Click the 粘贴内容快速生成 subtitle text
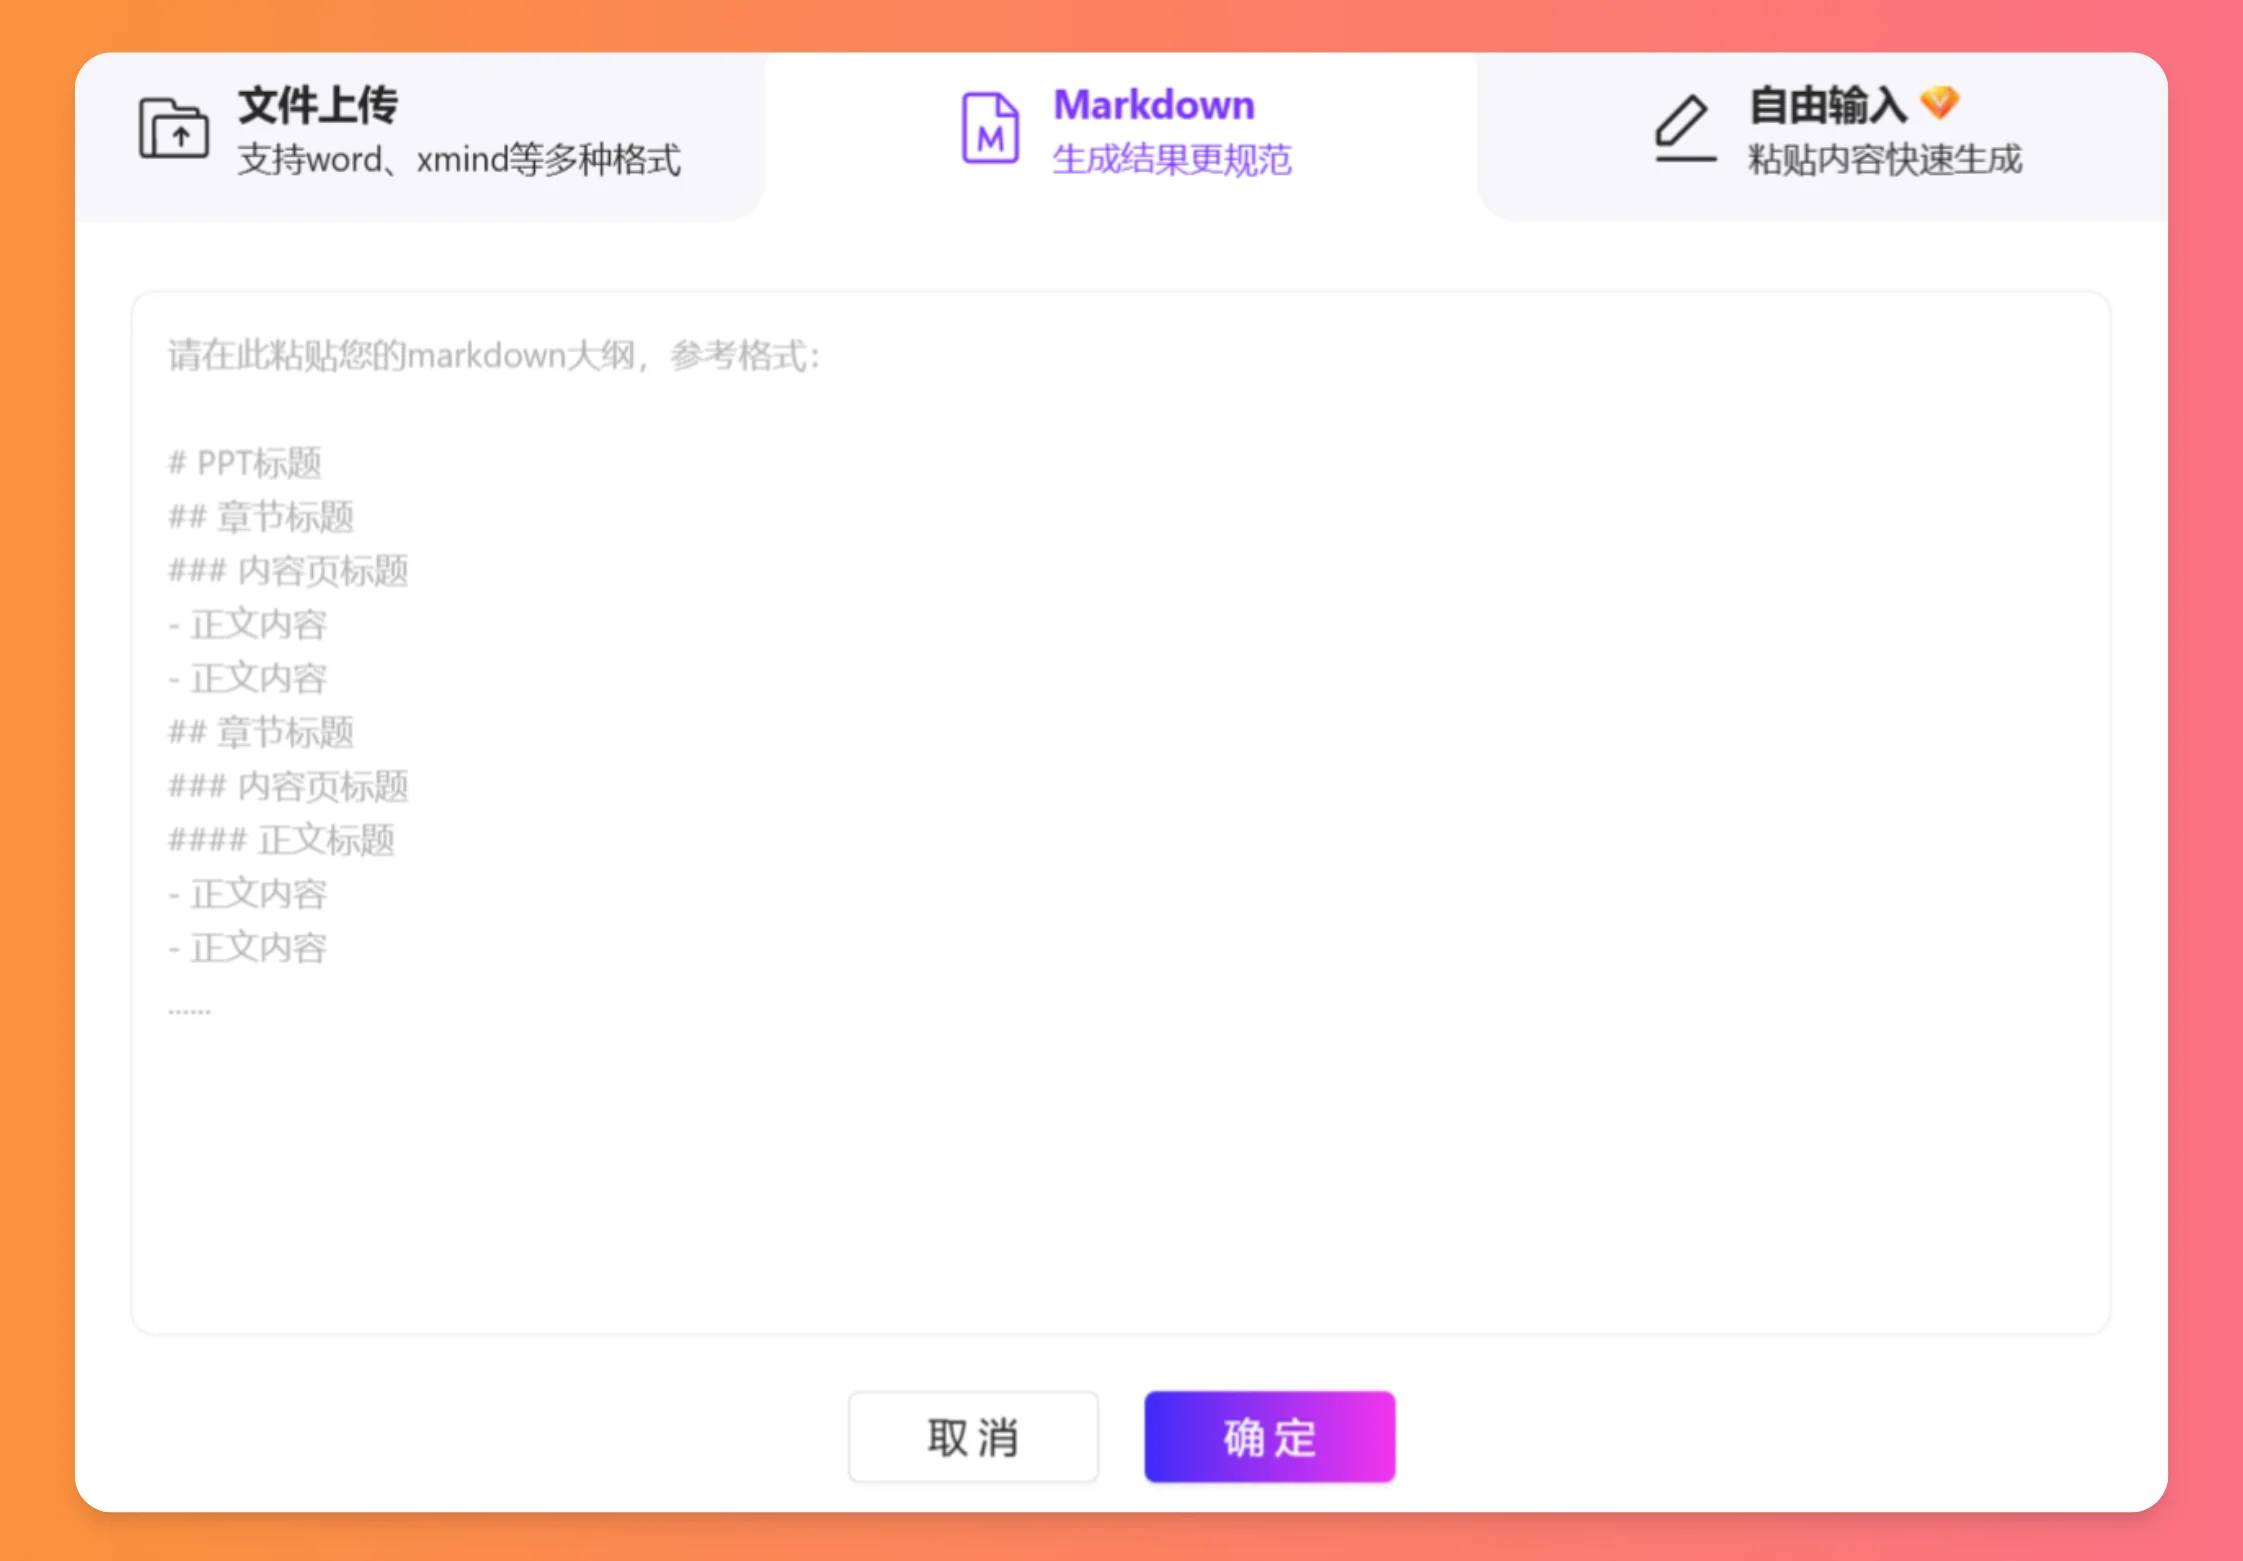This screenshot has height=1561, width=2243. tap(1884, 159)
